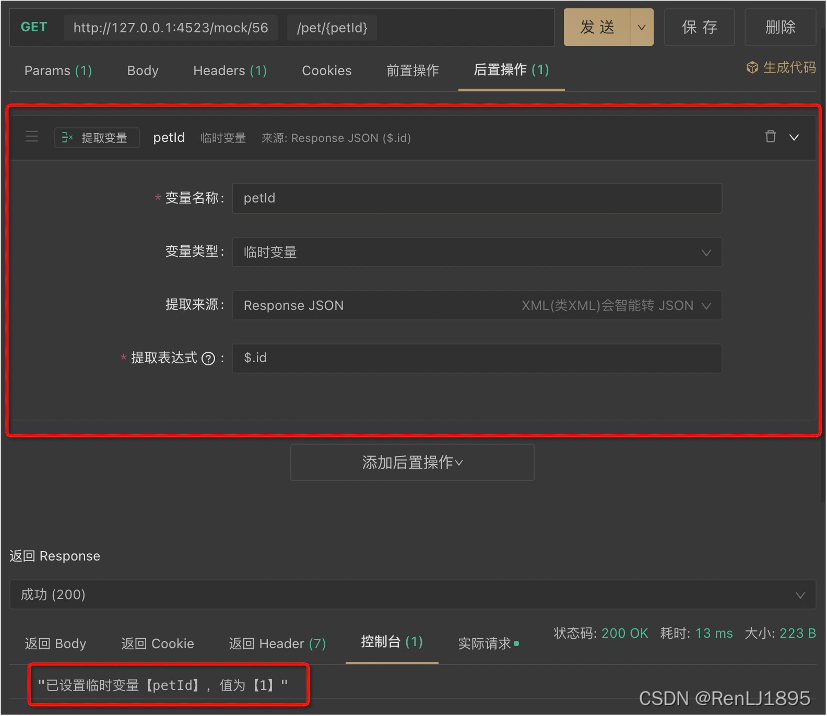This screenshot has height=716, width=827.
Task: Switch to the Headers tab
Action: point(230,71)
